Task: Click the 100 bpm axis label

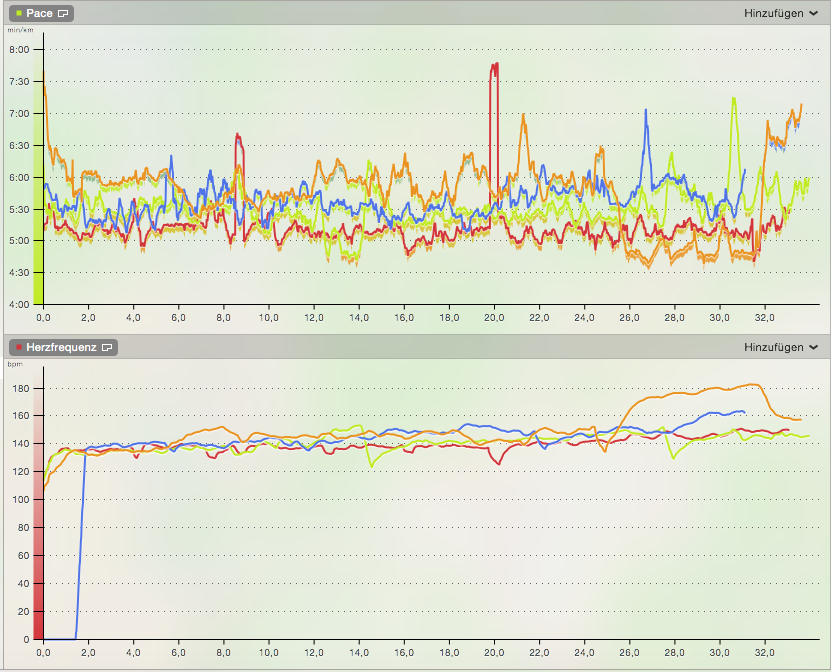Action: [x=22, y=500]
